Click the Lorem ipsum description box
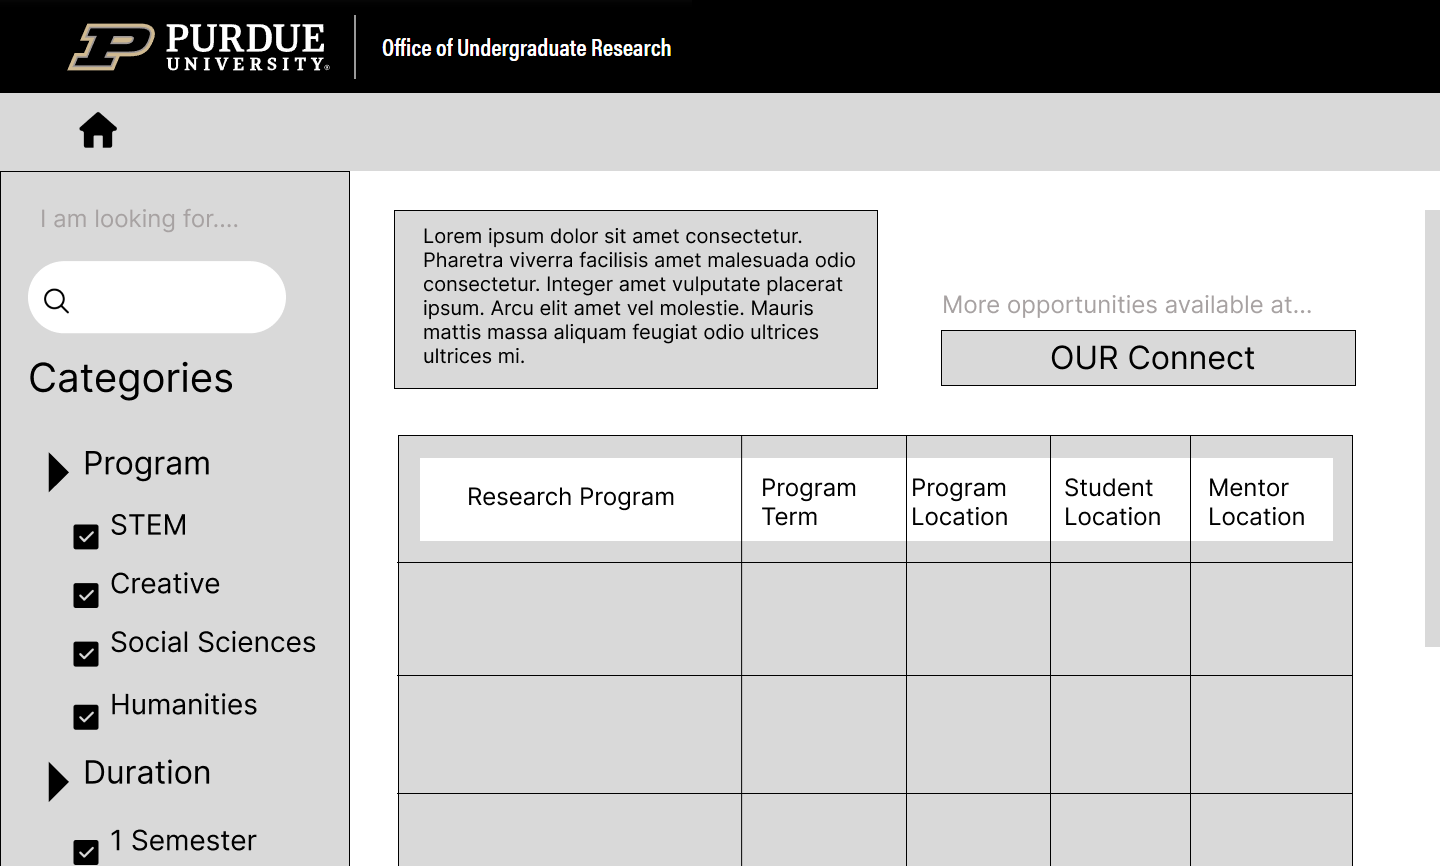 tap(636, 298)
